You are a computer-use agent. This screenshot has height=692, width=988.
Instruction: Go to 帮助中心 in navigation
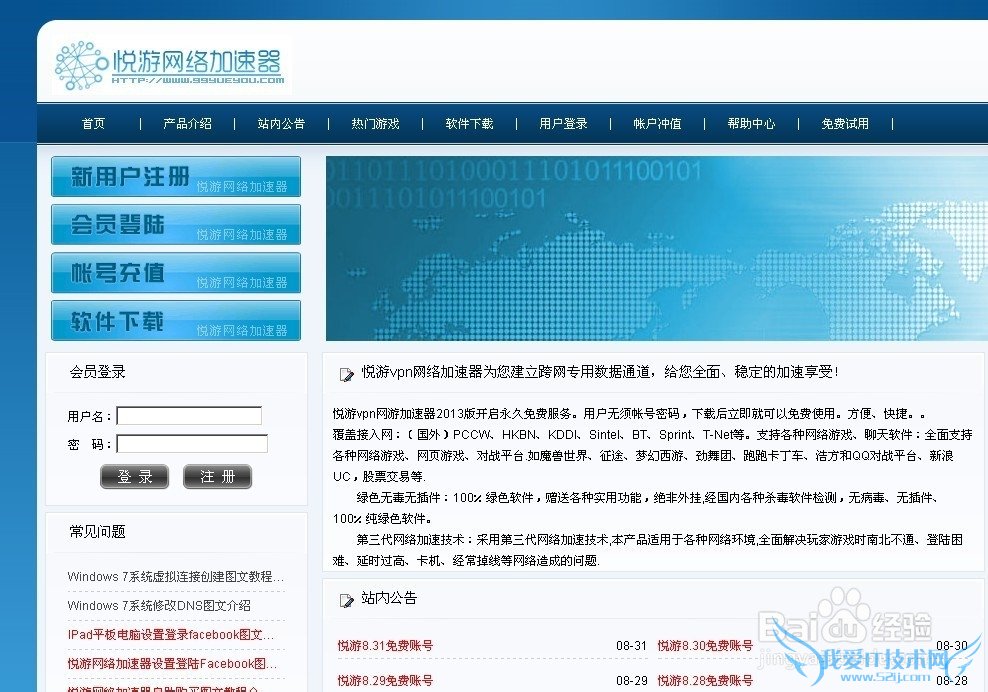click(x=750, y=124)
